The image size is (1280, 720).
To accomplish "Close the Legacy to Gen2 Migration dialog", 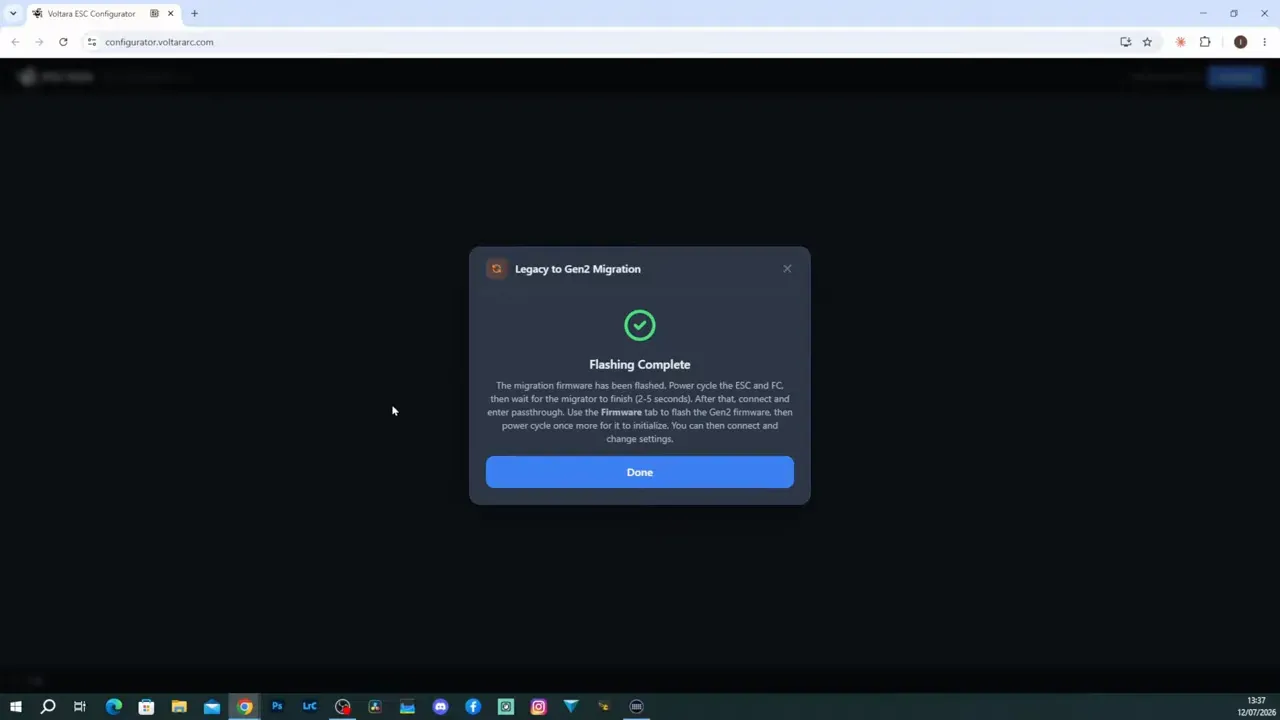I will click(787, 268).
